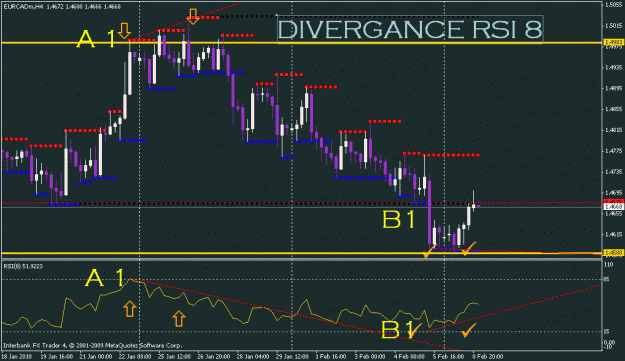
Task: Click the 1.4935 price axis label
Action: 614,67
